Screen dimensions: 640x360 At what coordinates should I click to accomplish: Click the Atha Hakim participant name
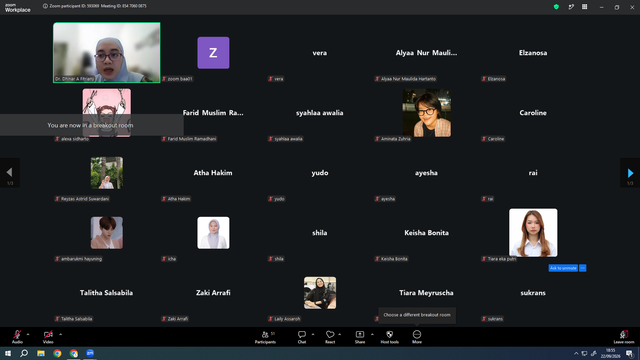point(213,173)
